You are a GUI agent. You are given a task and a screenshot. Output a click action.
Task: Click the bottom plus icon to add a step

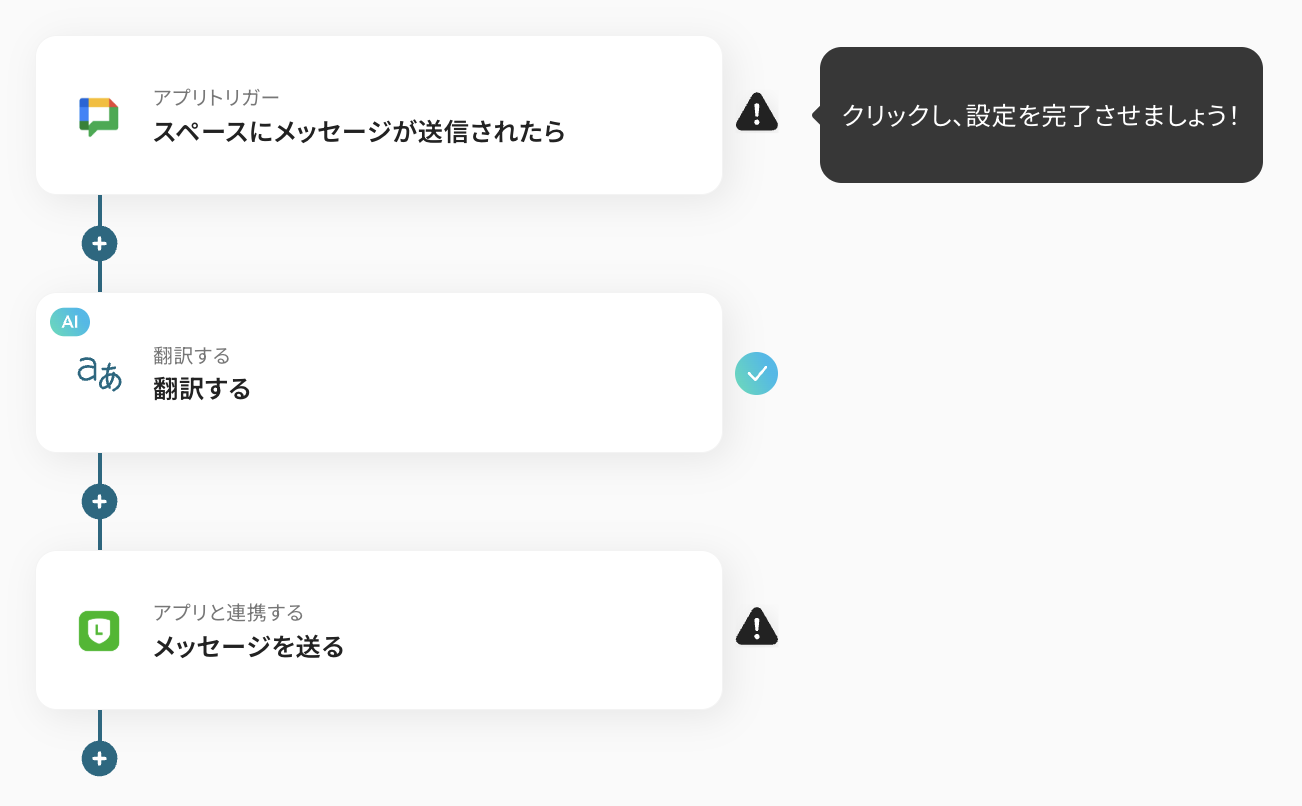(x=99, y=758)
